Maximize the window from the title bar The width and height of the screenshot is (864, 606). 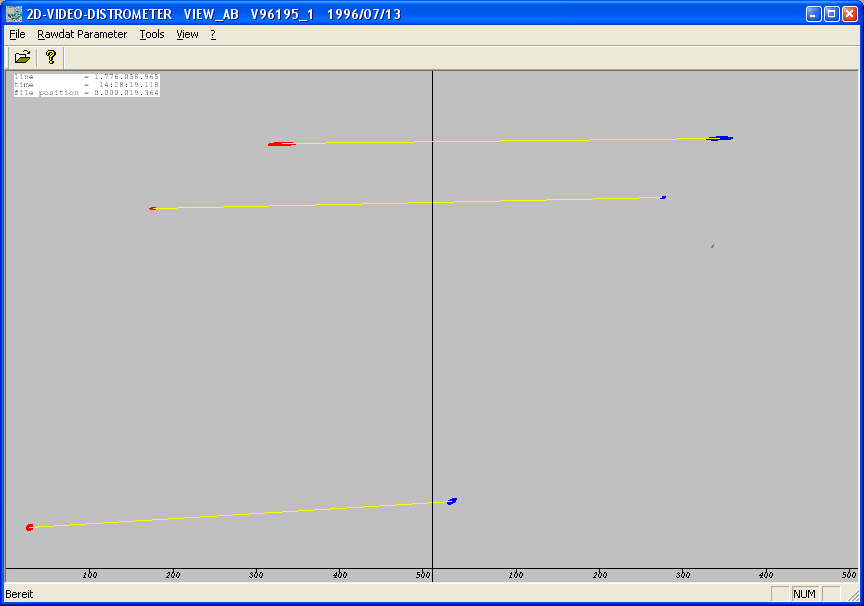point(832,14)
